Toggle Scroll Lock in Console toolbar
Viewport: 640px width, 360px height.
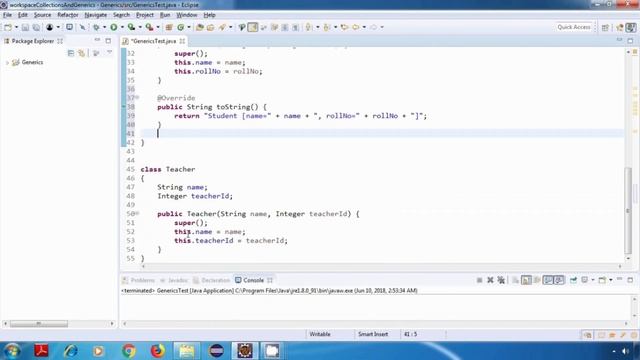point(527,280)
